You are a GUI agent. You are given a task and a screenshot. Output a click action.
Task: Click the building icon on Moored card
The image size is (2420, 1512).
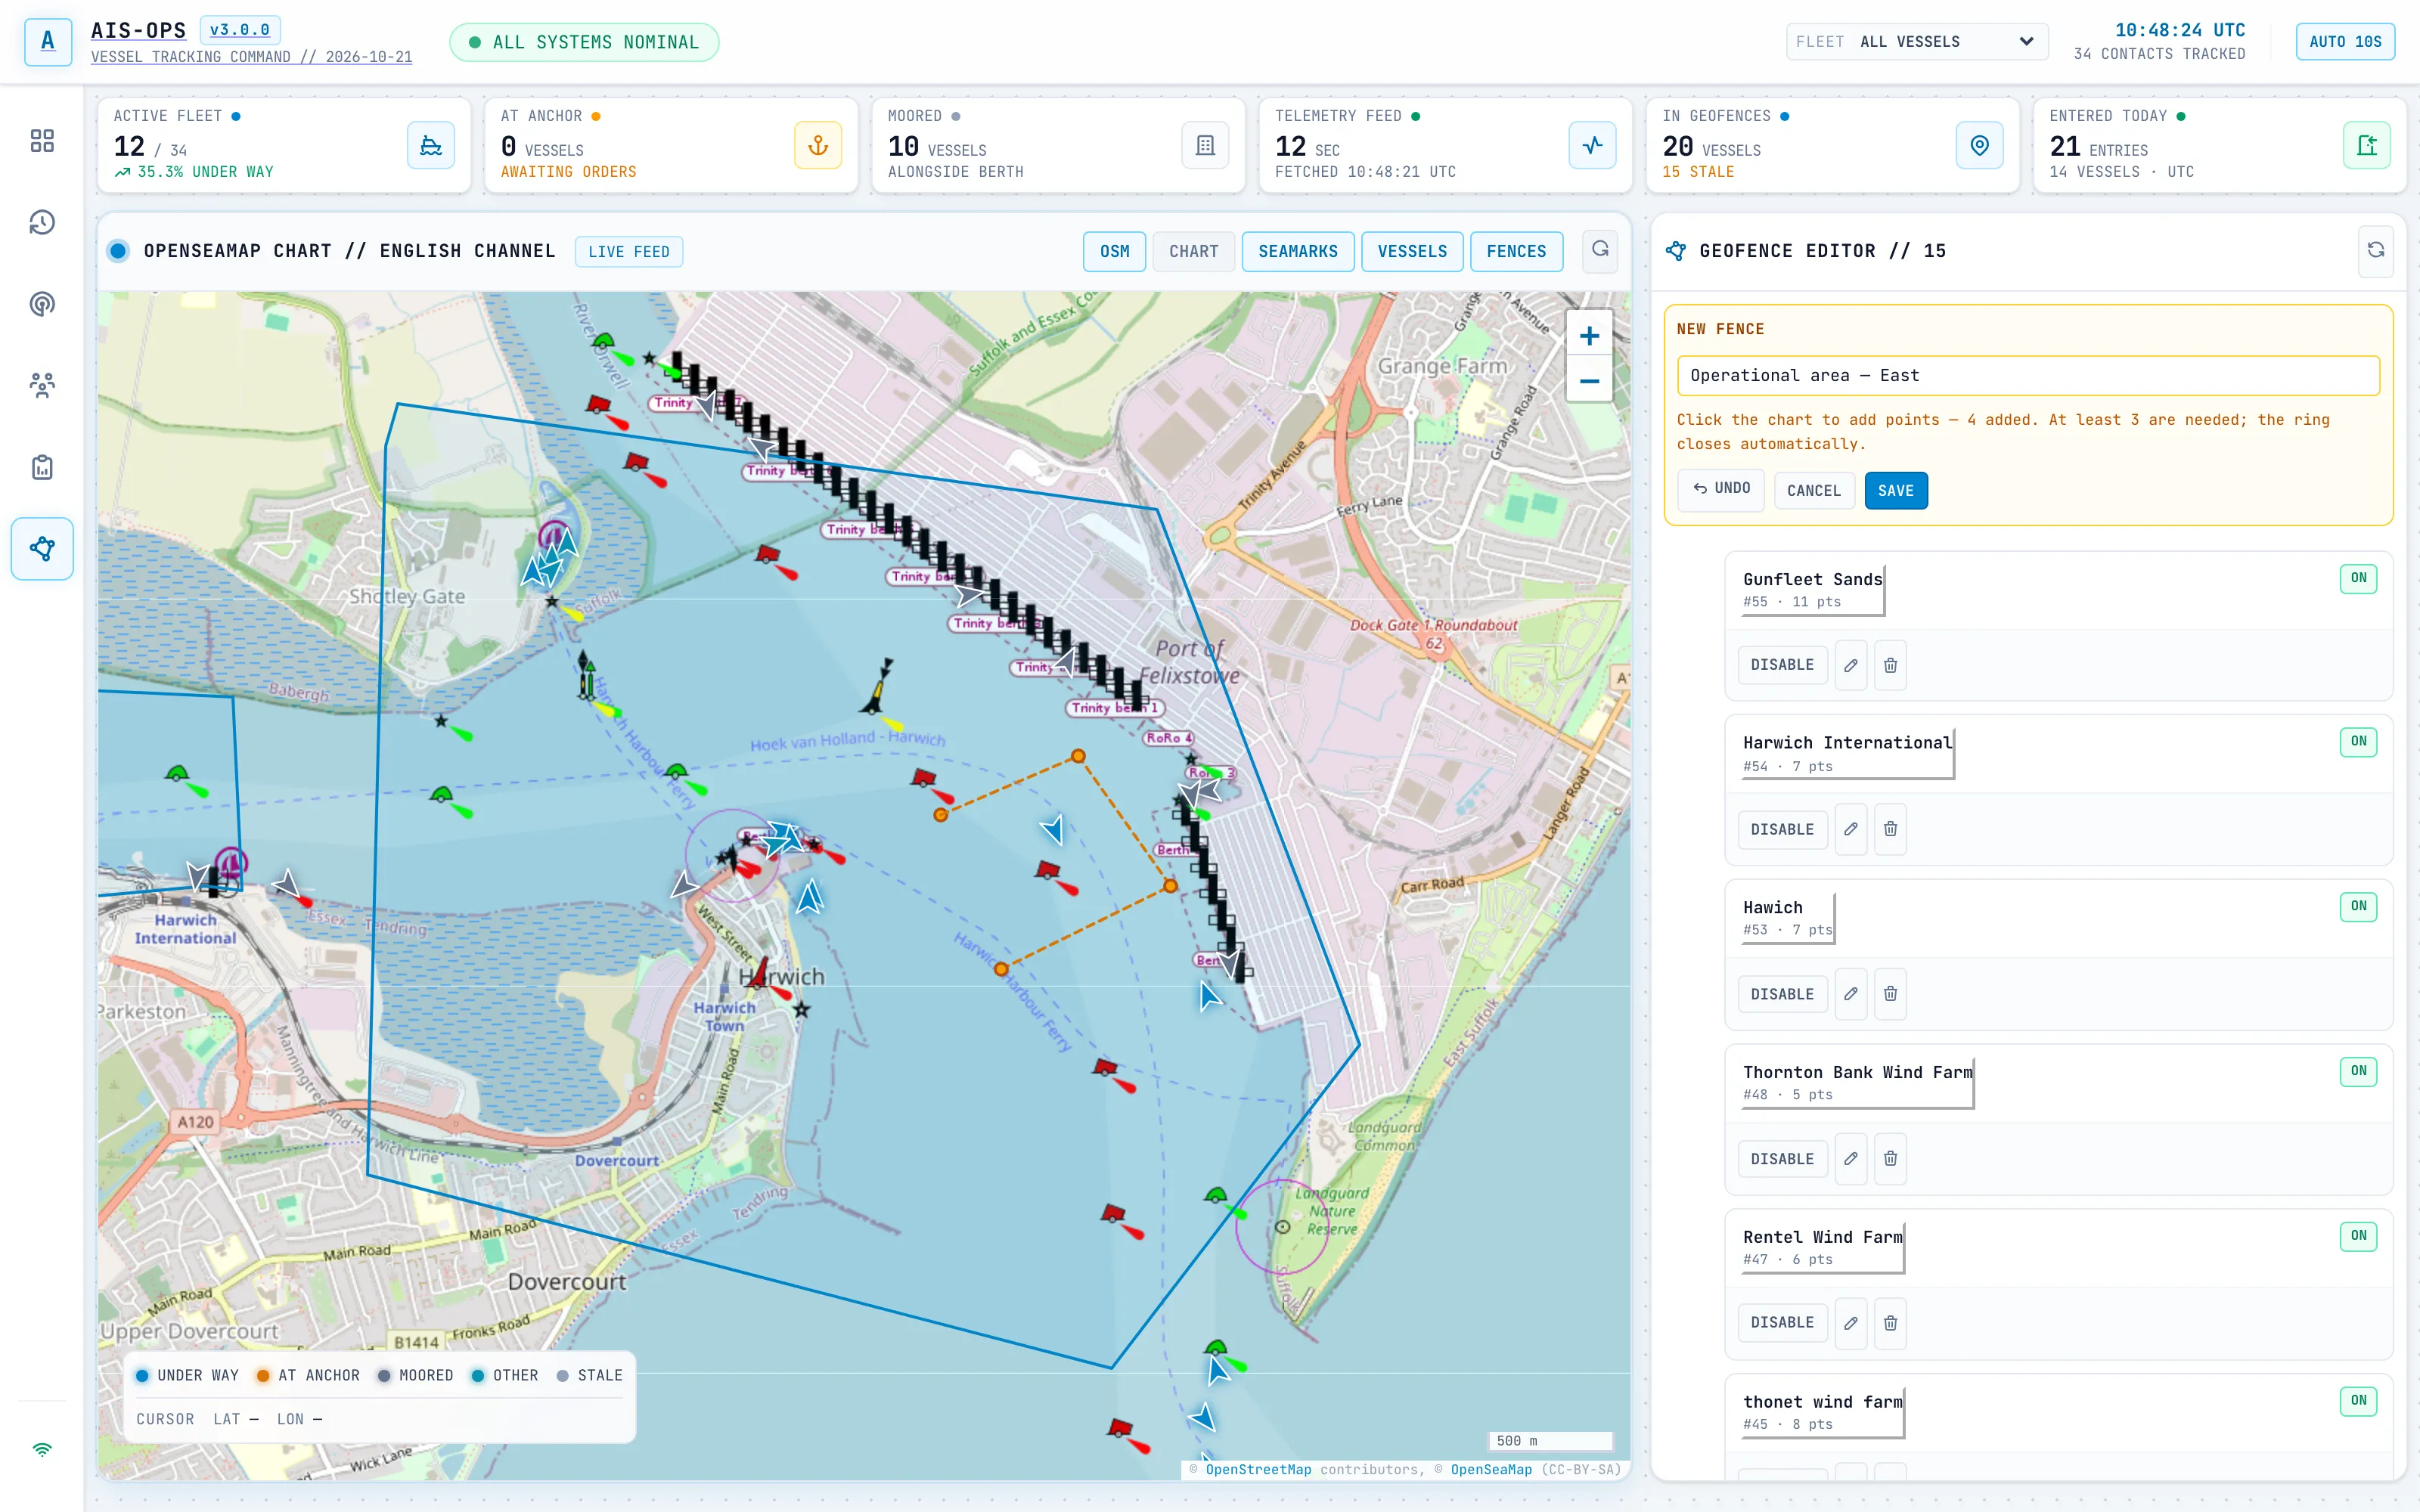click(1205, 146)
